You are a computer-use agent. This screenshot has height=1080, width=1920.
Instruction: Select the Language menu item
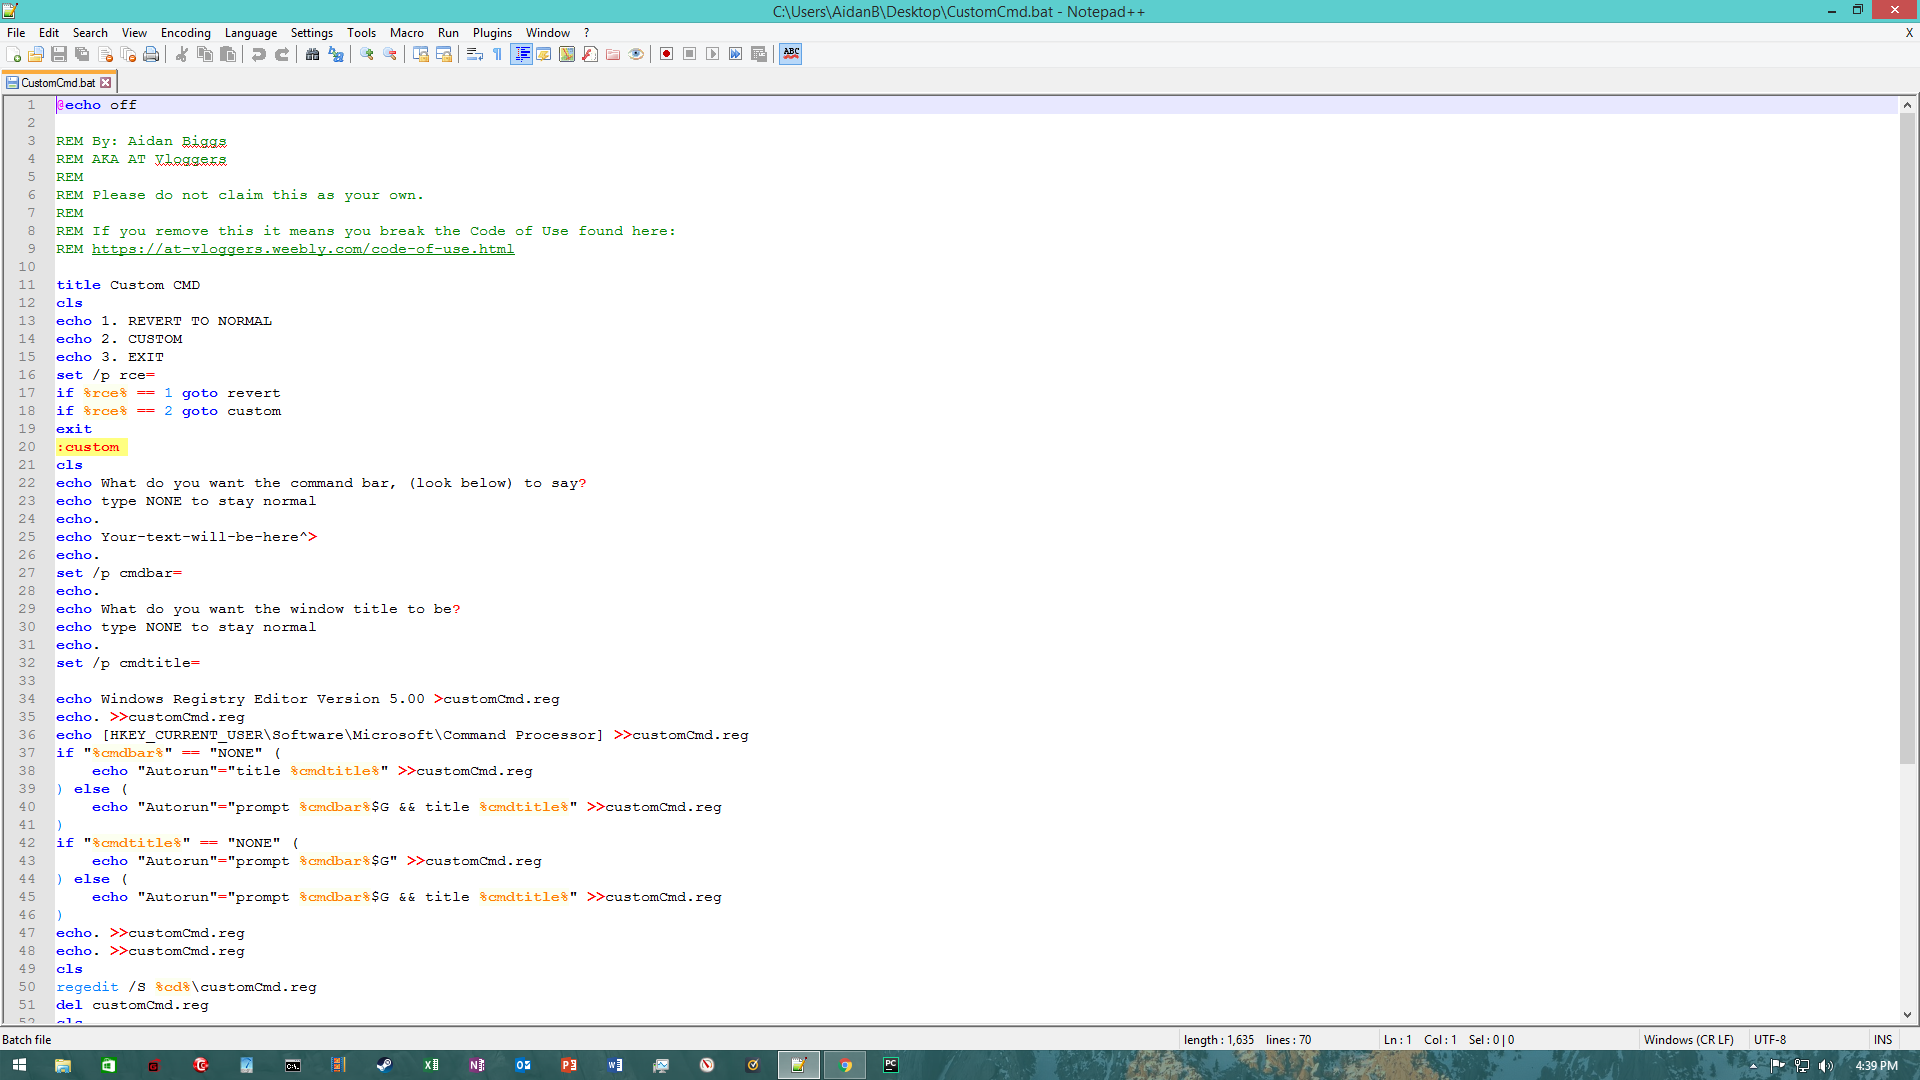(x=249, y=32)
